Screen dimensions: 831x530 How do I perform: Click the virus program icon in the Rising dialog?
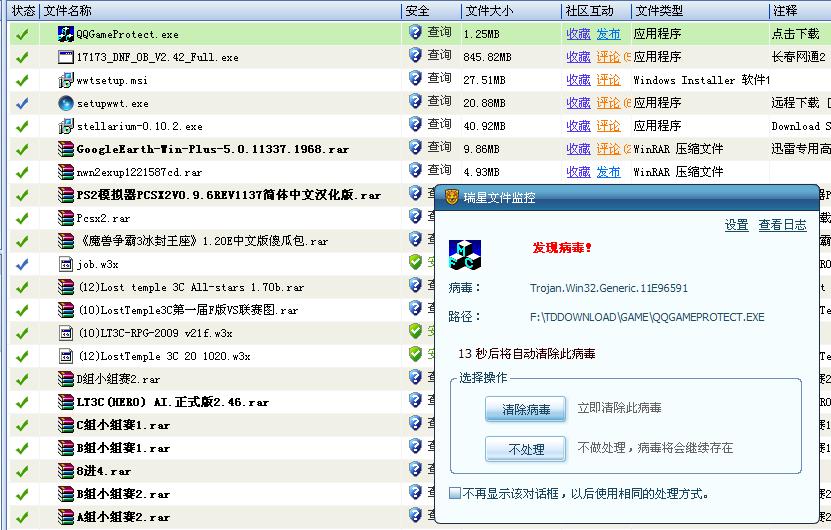tap(465, 254)
